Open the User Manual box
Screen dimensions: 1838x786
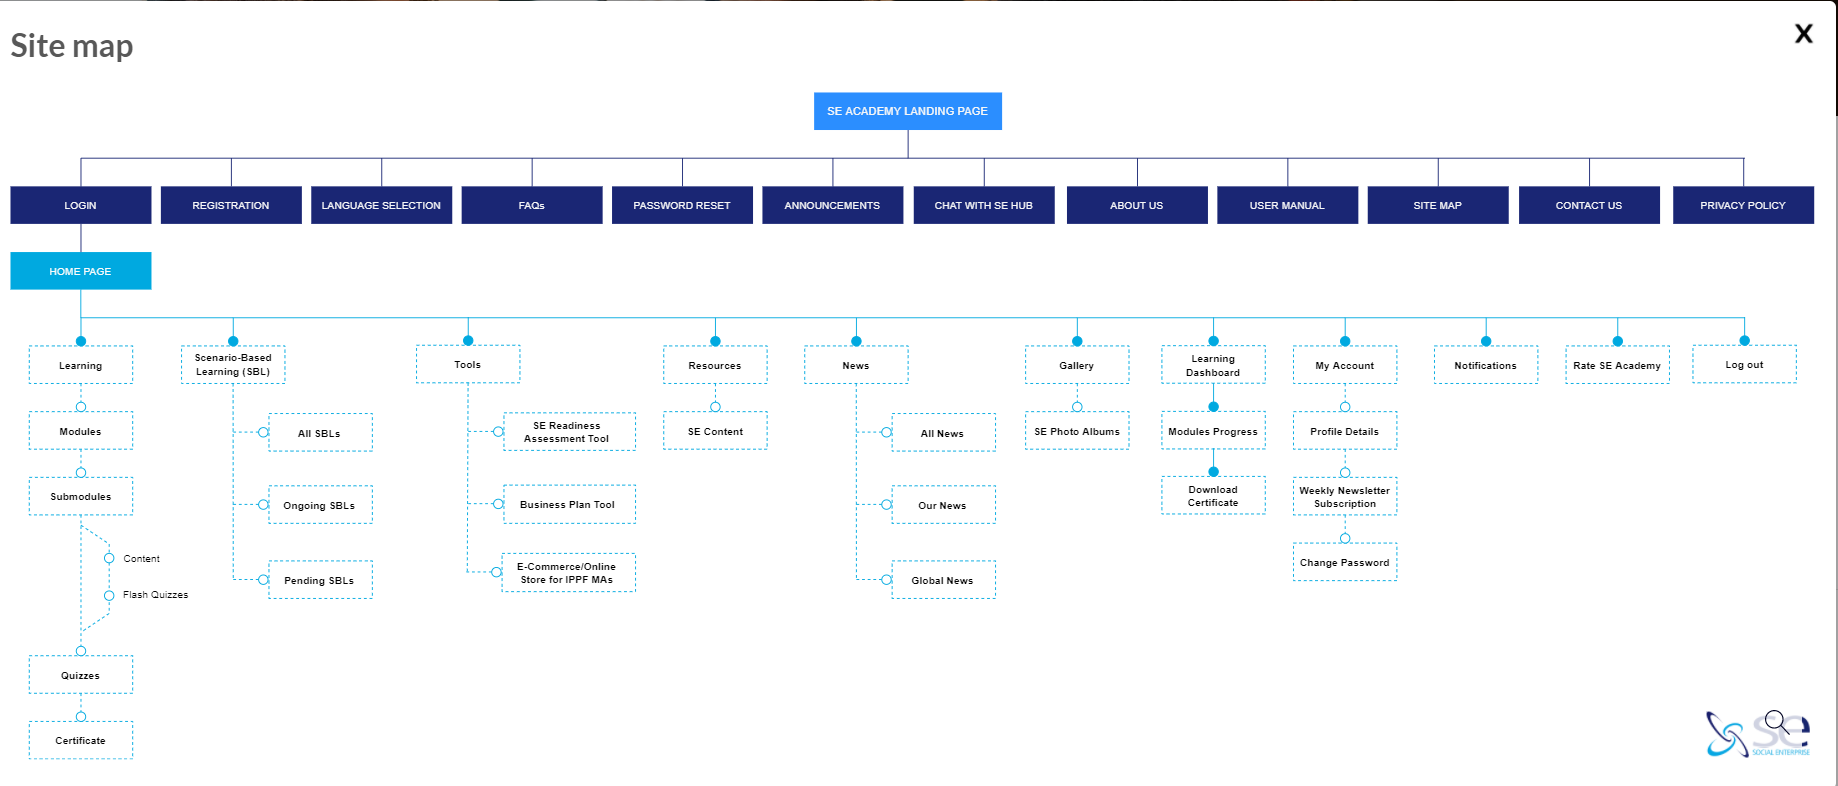tap(1287, 205)
